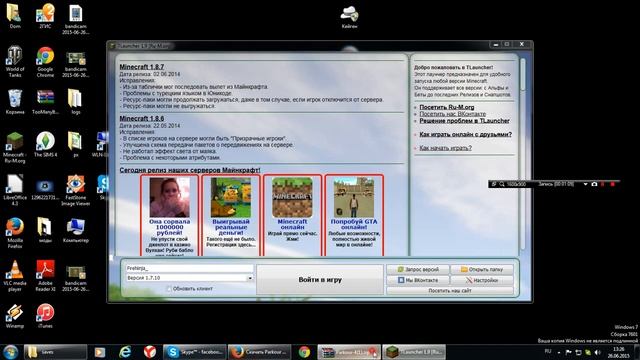Image resolution: width=640 pixels, height=360 pixels.
Task: Open Windows Media Player taskbar icon
Action: pyautogui.click(x=100, y=352)
